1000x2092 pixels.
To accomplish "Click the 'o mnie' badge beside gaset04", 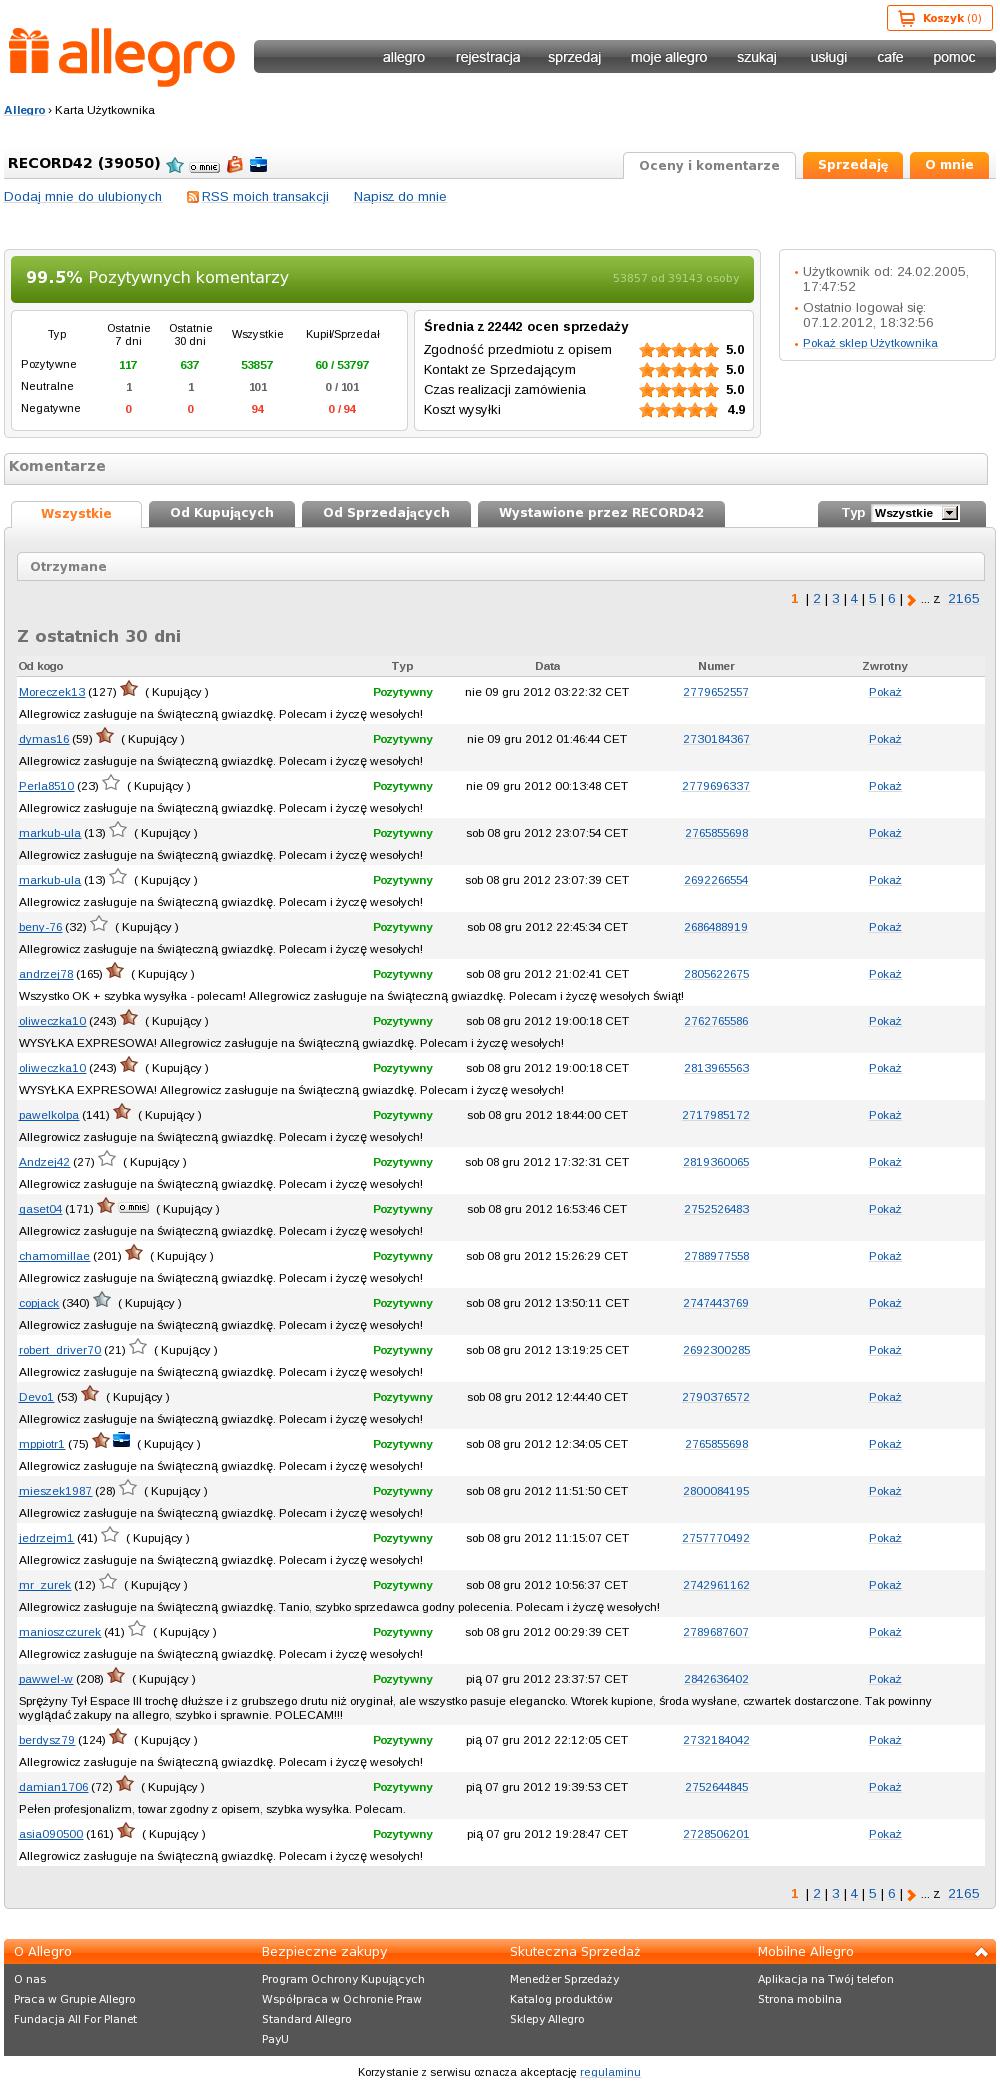I will (x=133, y=1208).
